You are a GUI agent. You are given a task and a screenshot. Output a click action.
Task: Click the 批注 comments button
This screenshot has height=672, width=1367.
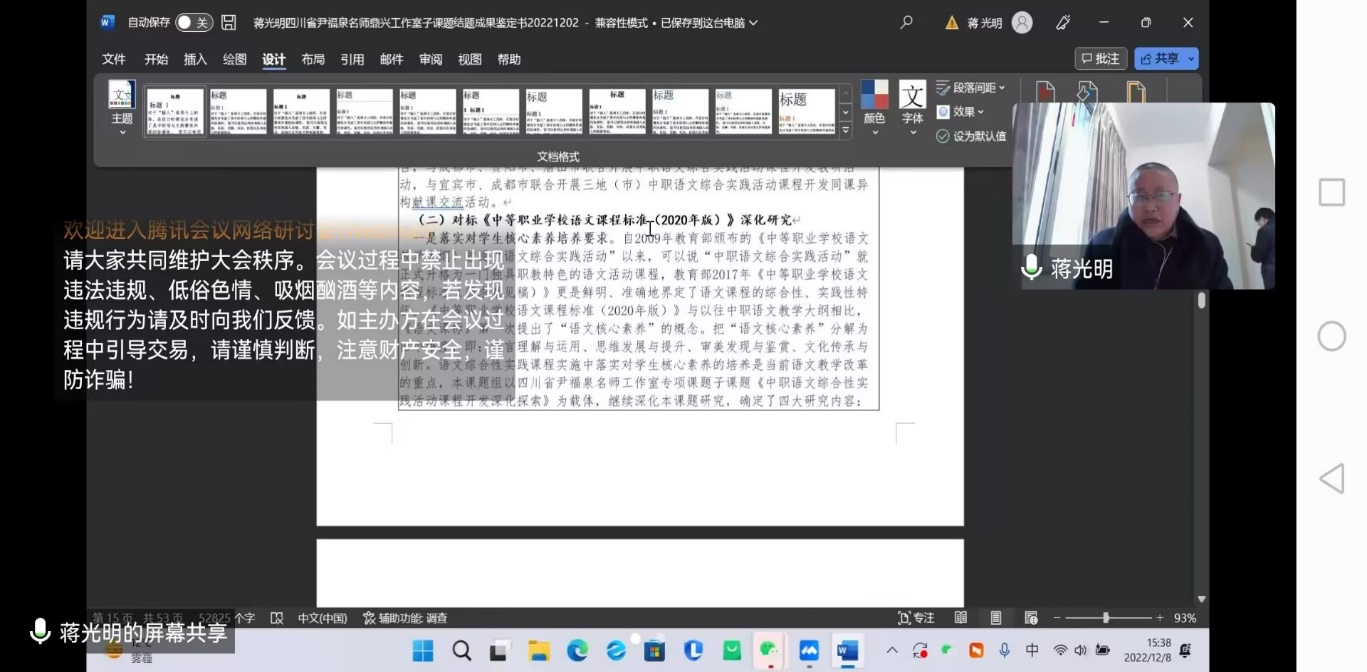1100,59
